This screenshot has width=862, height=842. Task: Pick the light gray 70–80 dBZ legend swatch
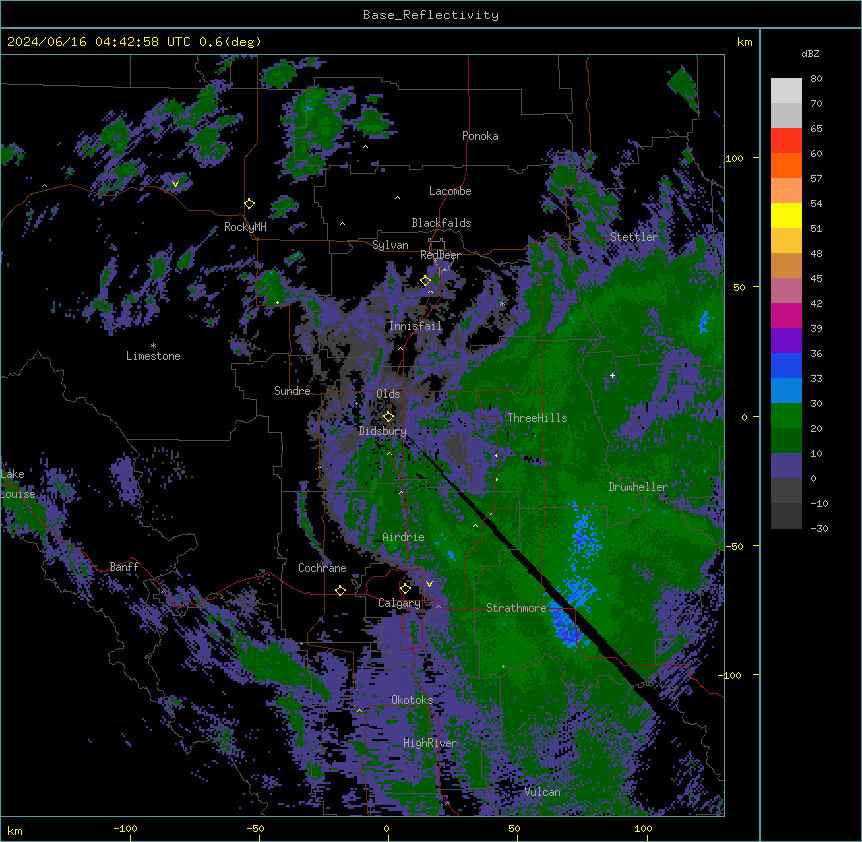pos(786,91)
